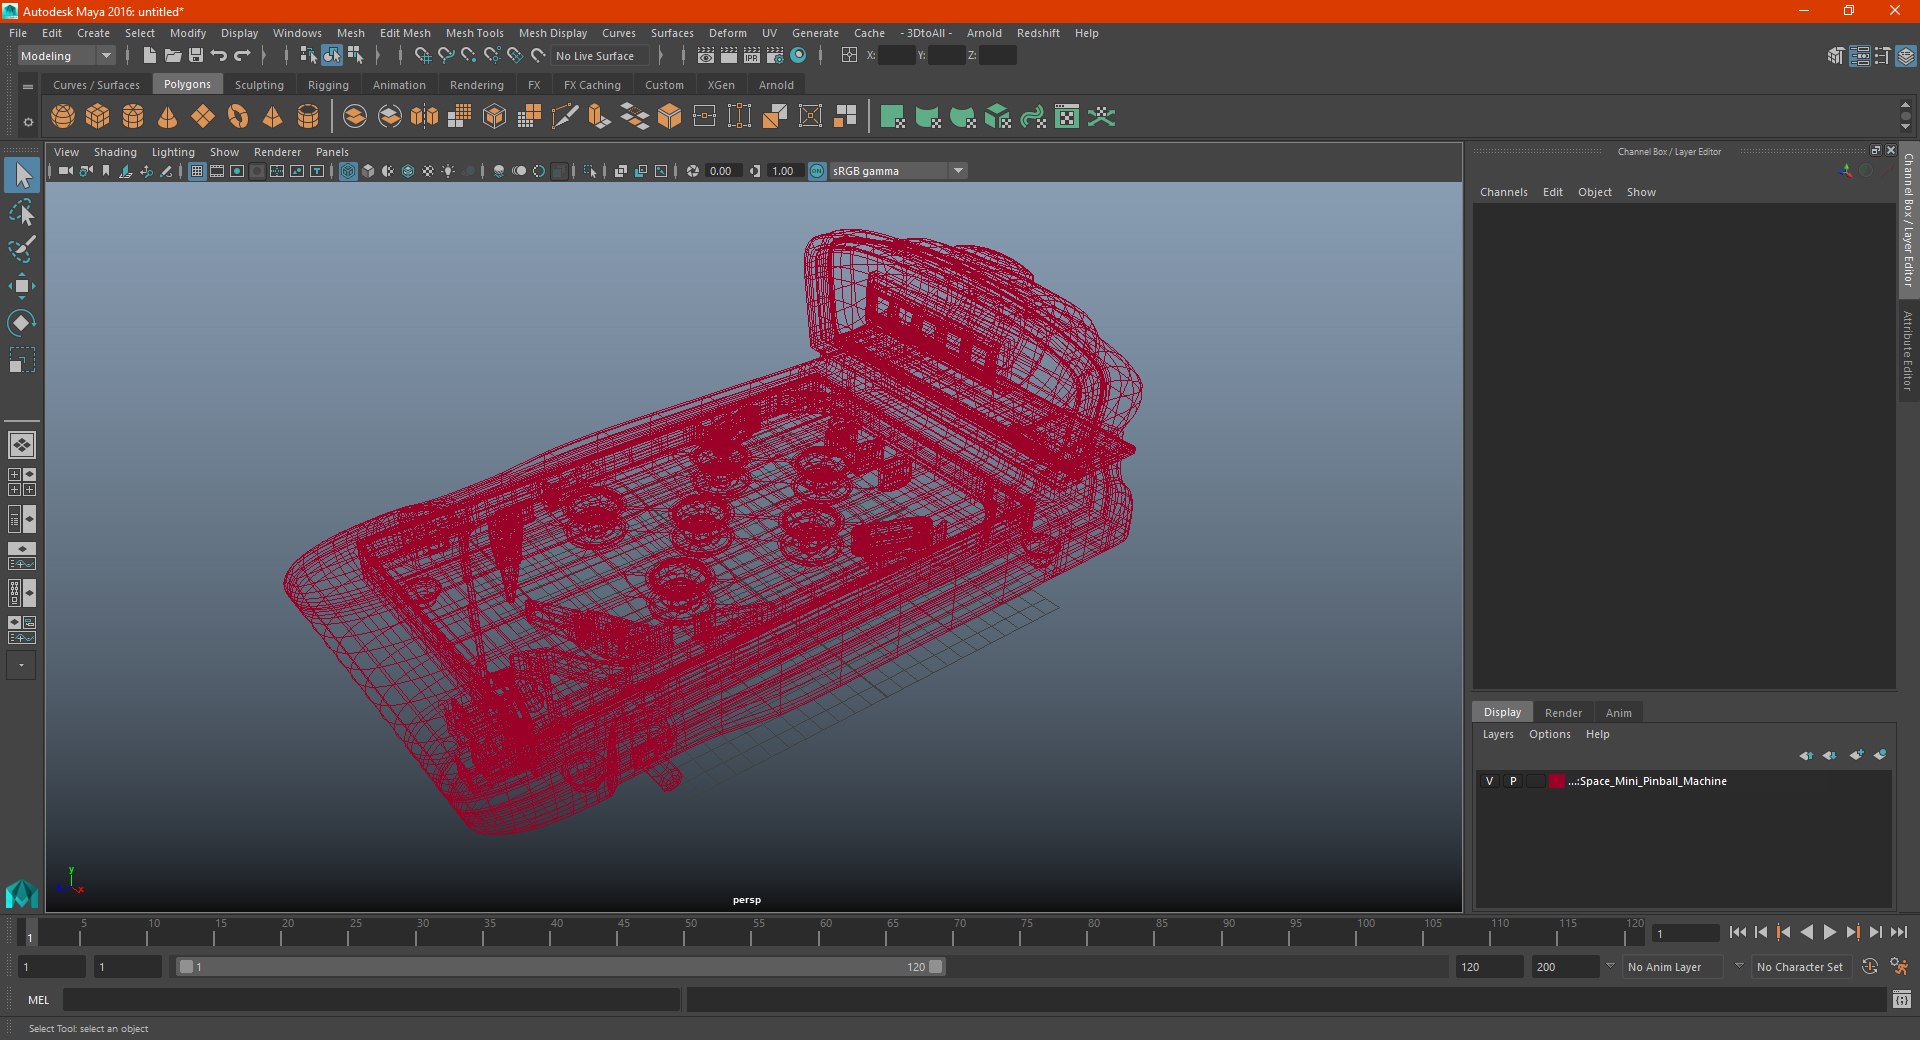Create a polygon torus from the shelf
The height and width of the screenshot is (1040, 1920).
(x=238, y=117)
